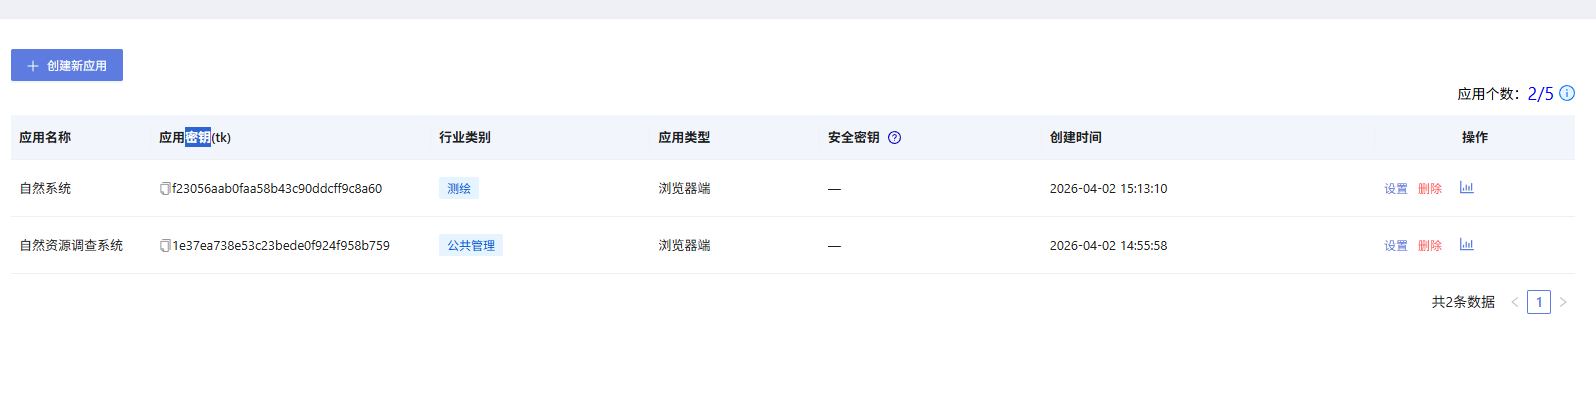Copy the 自然资源调查系统 key via copy icon

point(165,246)
